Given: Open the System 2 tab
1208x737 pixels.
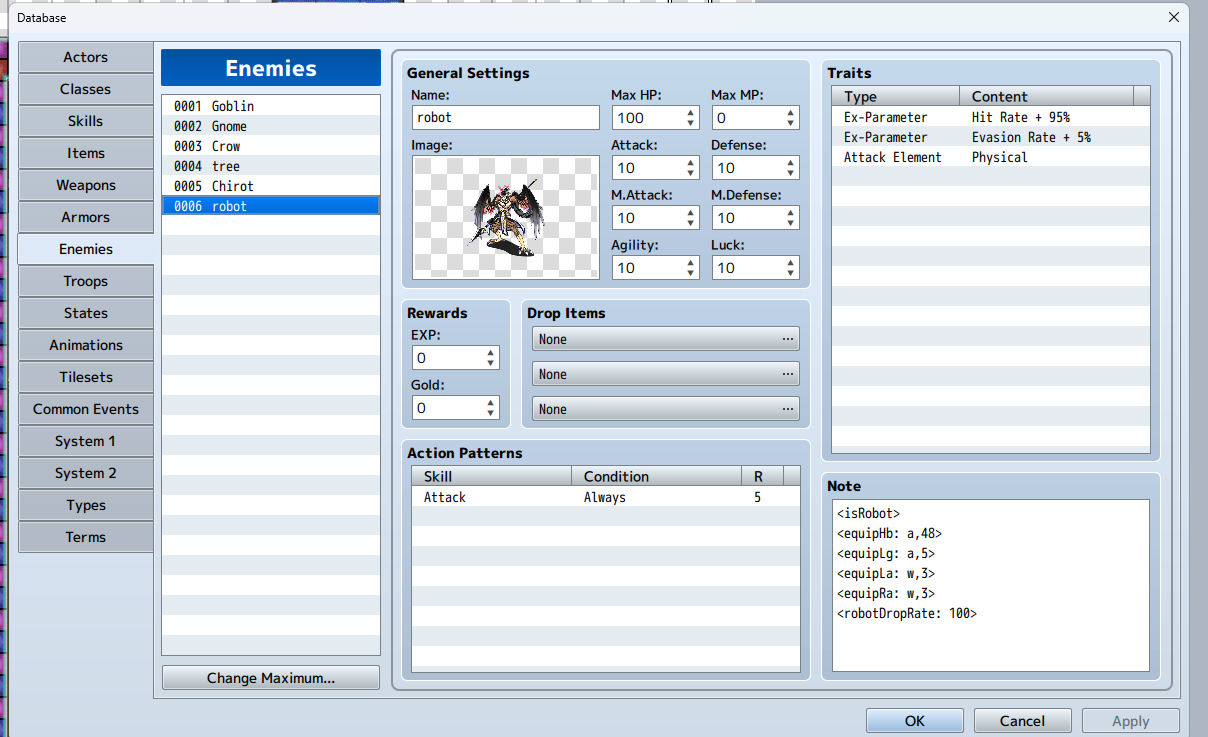Looking at the screenshot, I should (86, 473).
